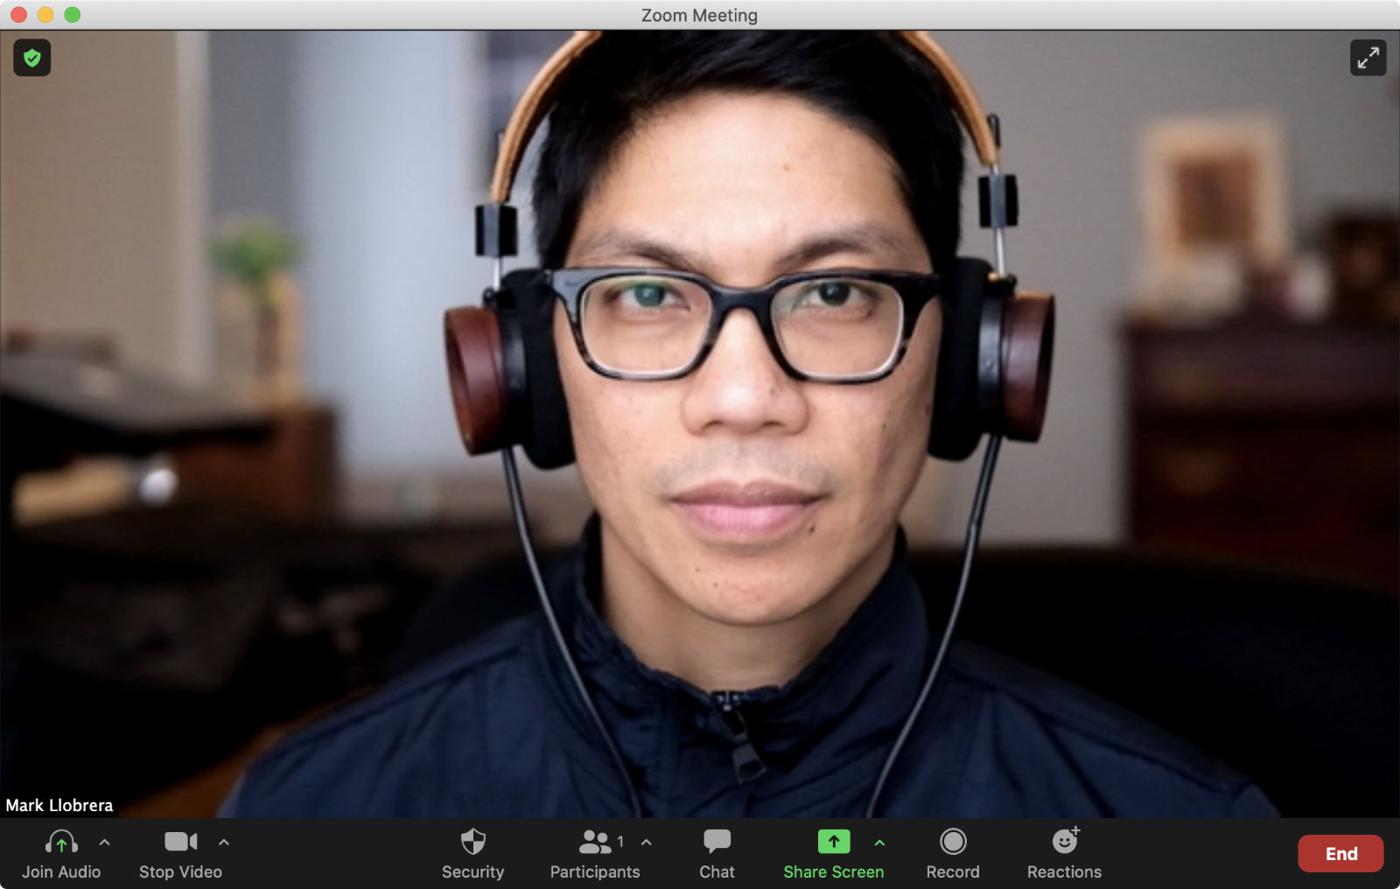Expand video settings caret beside Stop Video
This screenshot has height=889, width=1400.
pos(224,843)
